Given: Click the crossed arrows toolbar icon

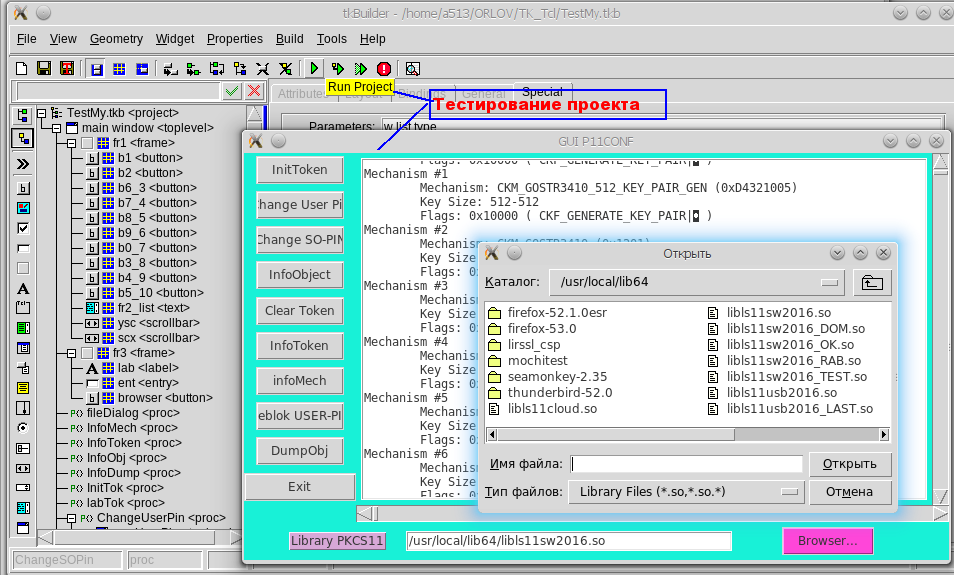Looking at the screenshot, I should [x=262, y=69].
